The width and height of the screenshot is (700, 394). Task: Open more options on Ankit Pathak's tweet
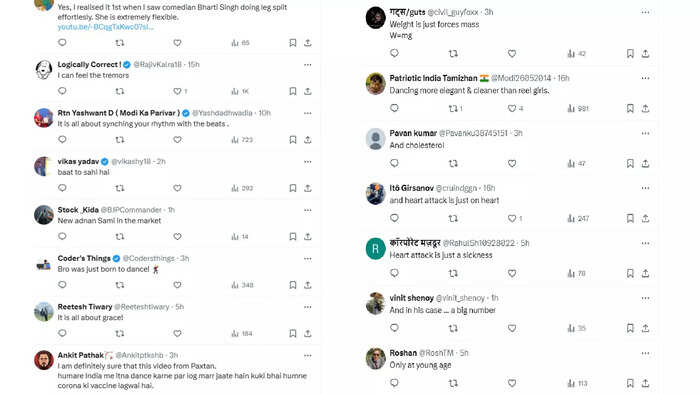tap(308, 356)
